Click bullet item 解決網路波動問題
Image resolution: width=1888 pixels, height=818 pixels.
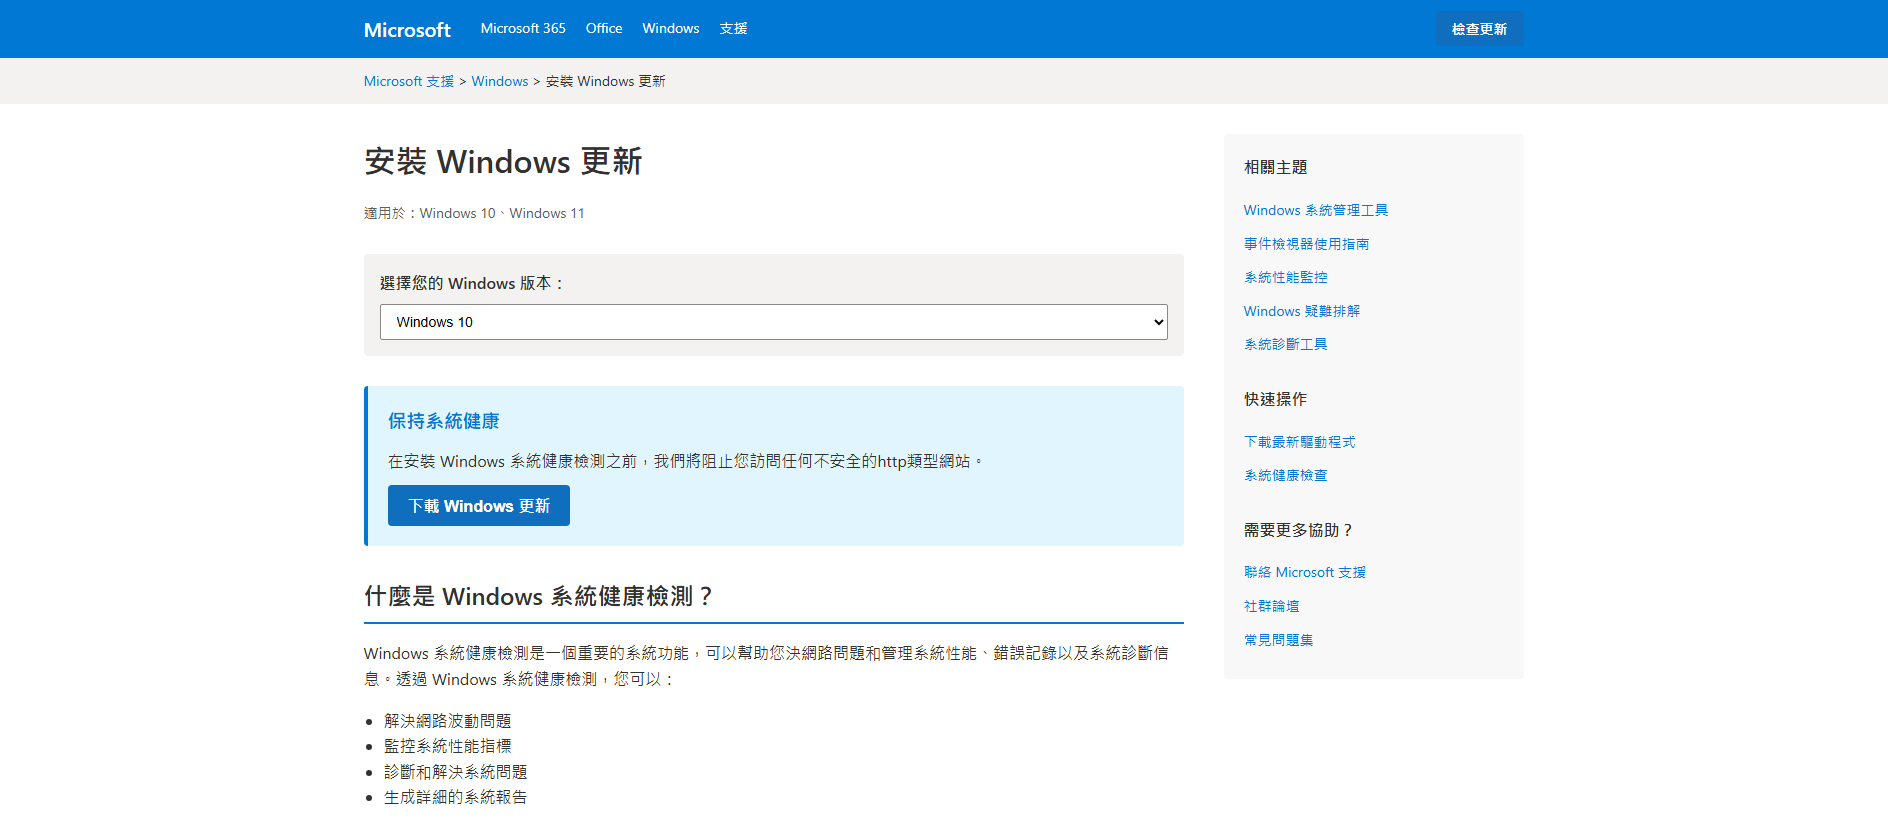(448, 721)
